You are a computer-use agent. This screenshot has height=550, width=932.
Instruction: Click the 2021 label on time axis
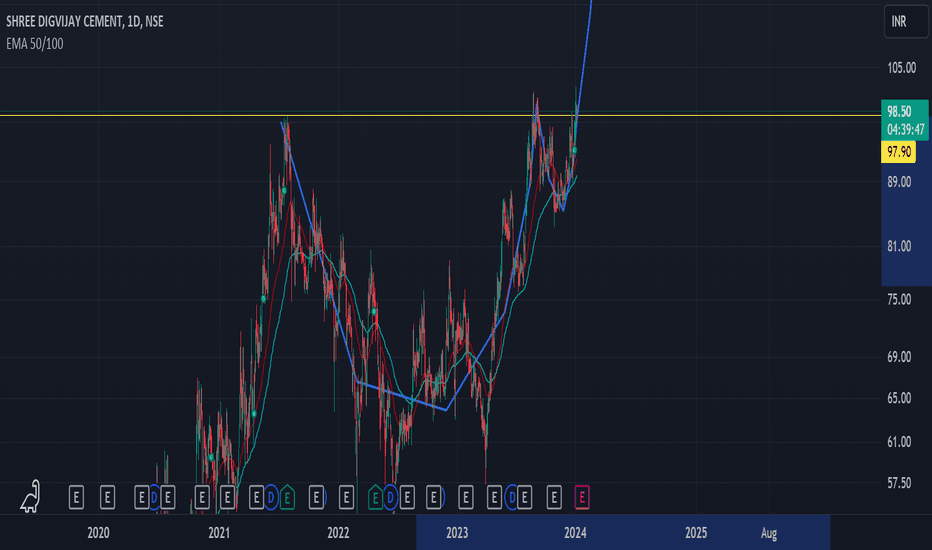pos(219,533)
